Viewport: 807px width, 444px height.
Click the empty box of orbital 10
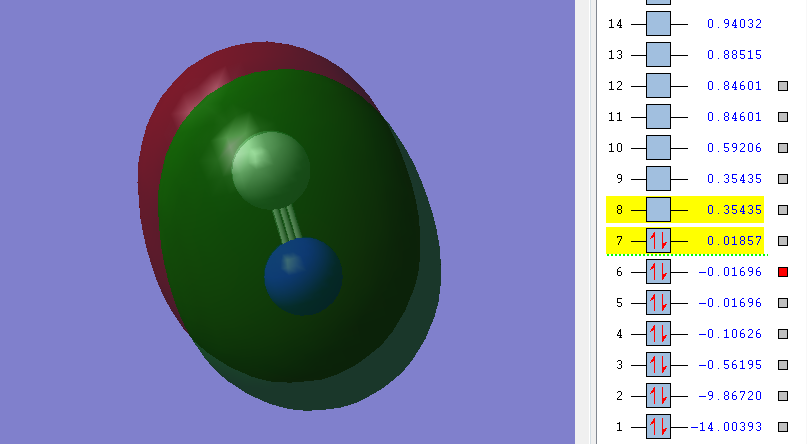pyautogui.click(x=658, y=148)
